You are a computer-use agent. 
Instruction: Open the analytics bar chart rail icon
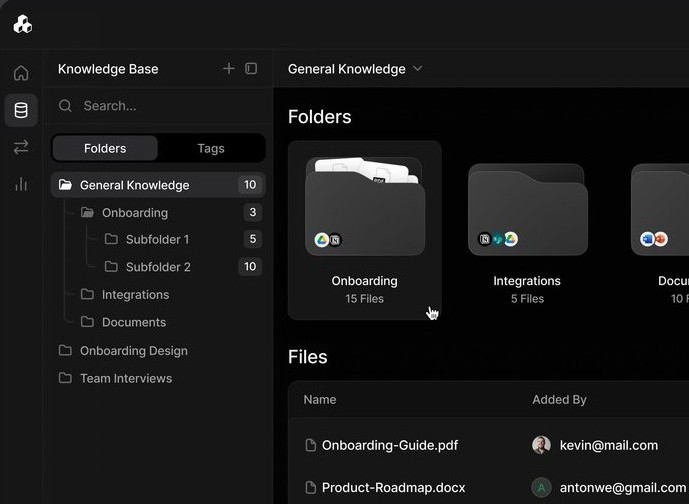21,184
